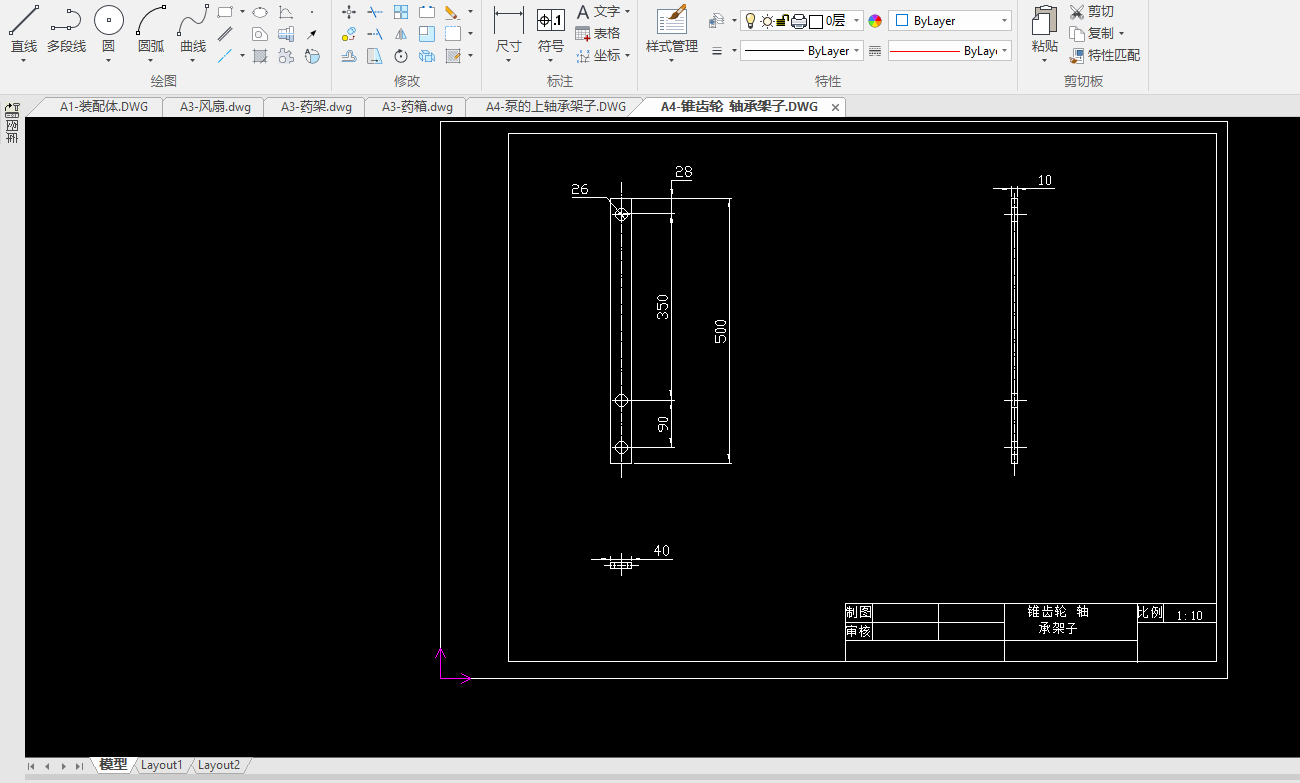Click the 特性匹配 match properties button
Viewport: 1300px width, 783px height.
[x=1104, y=56]
